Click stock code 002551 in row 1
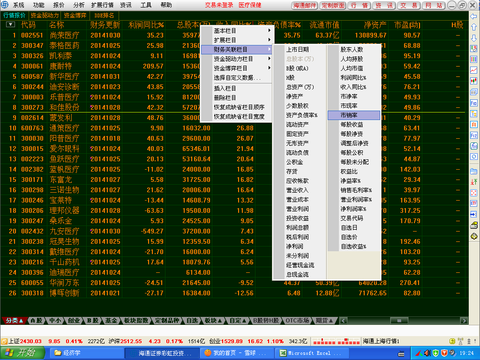Image resolution: width=480 pixels, height=360 pixels. point(32,35)
